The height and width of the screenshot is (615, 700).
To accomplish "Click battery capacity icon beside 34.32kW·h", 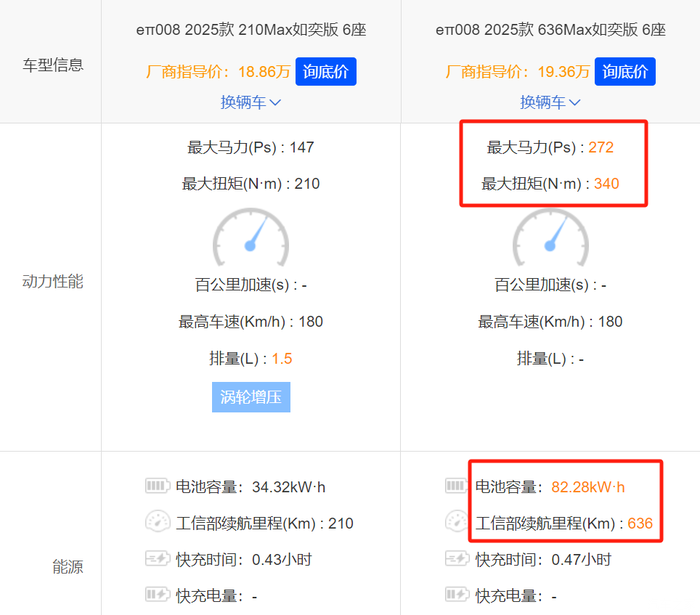I will [158, 487].
